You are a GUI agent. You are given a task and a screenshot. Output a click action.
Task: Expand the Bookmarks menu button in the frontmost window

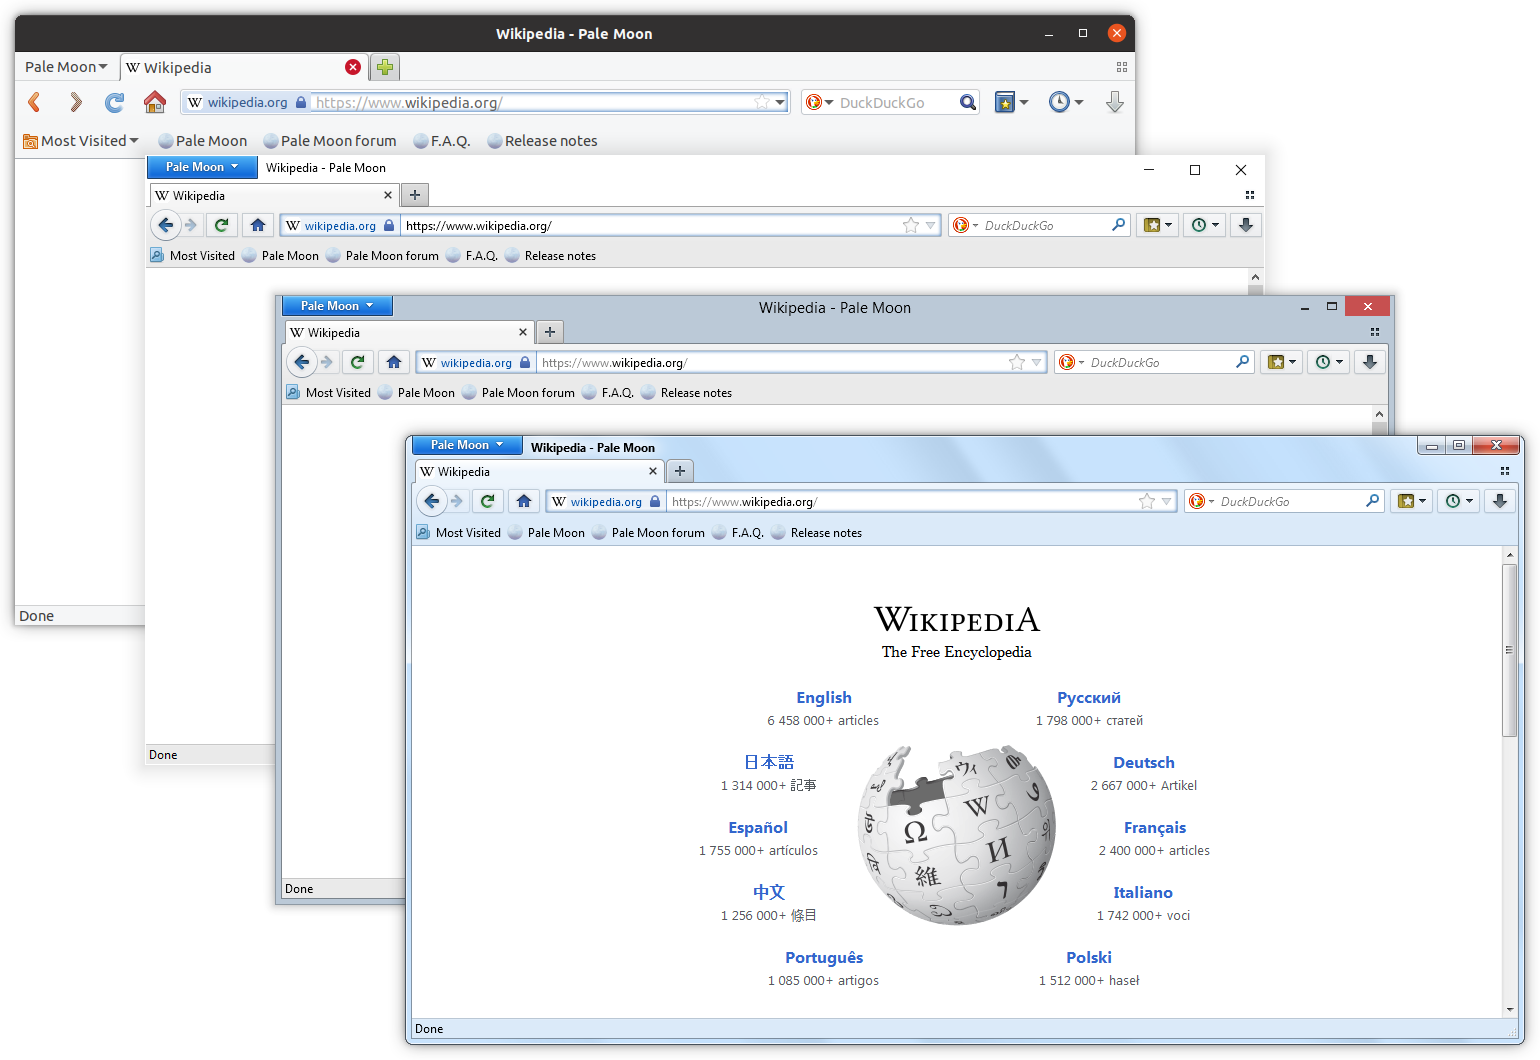coord(1412,501)
